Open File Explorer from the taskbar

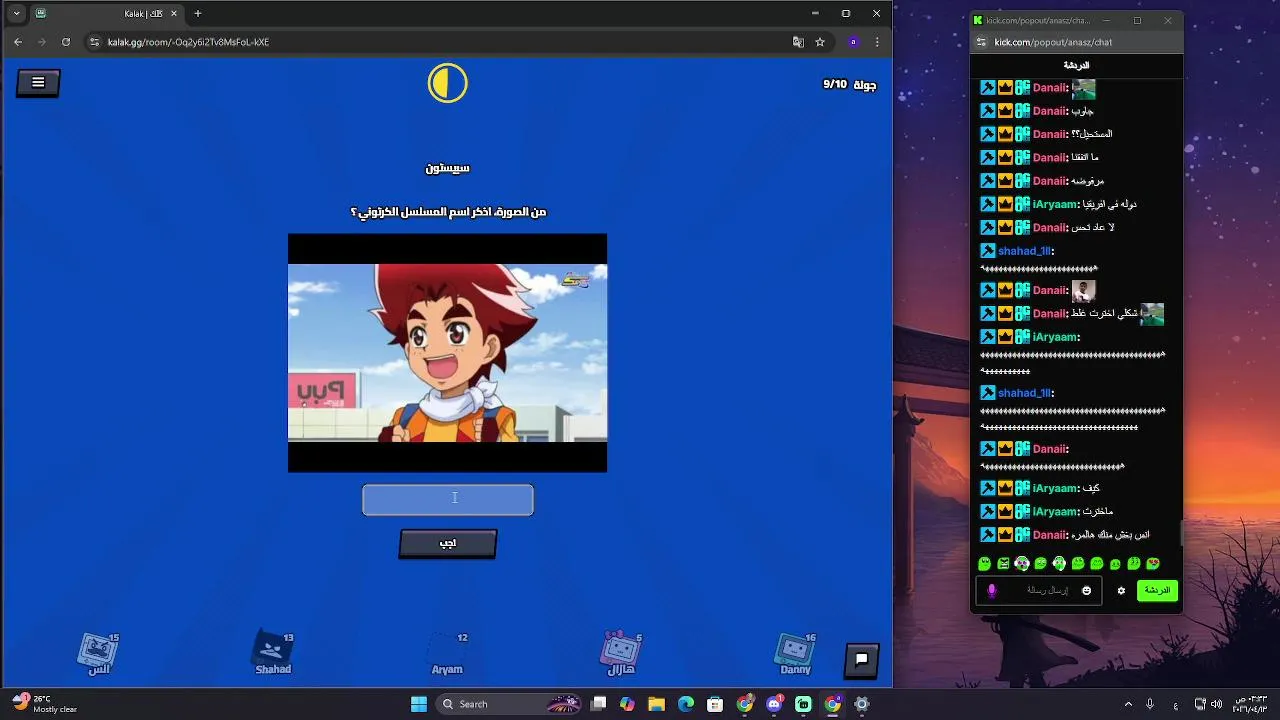(656, 704)
